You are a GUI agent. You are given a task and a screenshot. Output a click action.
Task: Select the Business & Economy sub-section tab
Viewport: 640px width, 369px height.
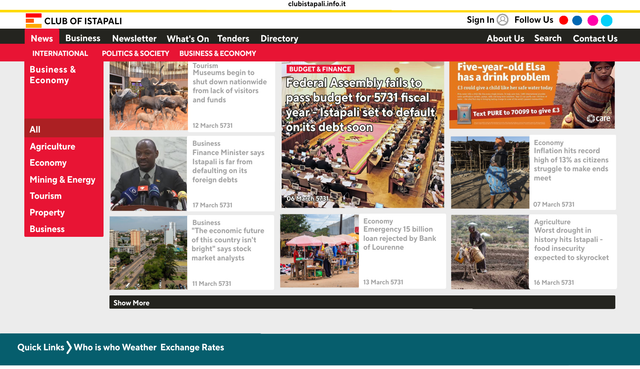coord(218,53)
